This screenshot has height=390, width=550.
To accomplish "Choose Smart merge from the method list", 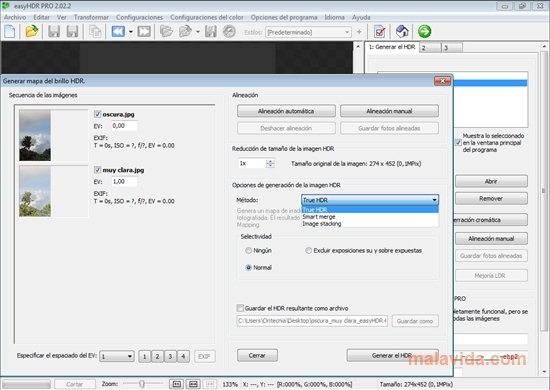I will coord(370,217).
